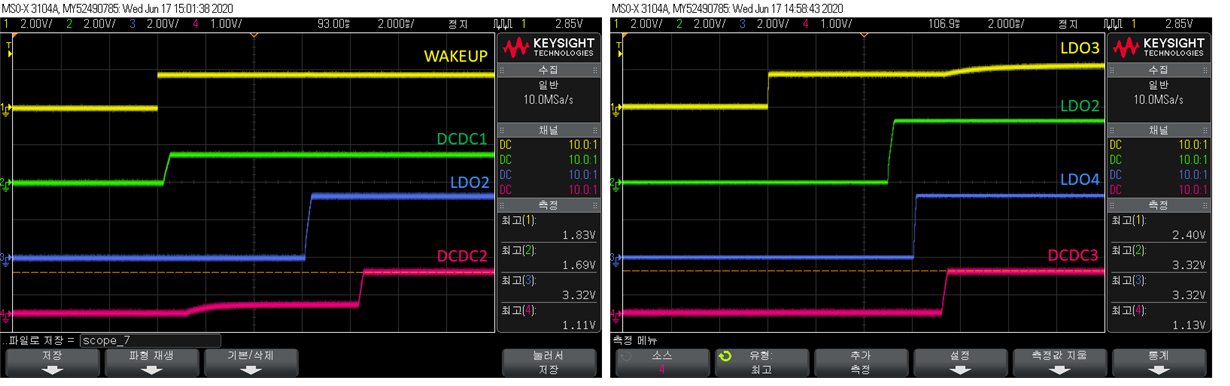Edit the scope_7 file name field
The height and width of the screenshot is (386, 1230).
pos(150,340)
